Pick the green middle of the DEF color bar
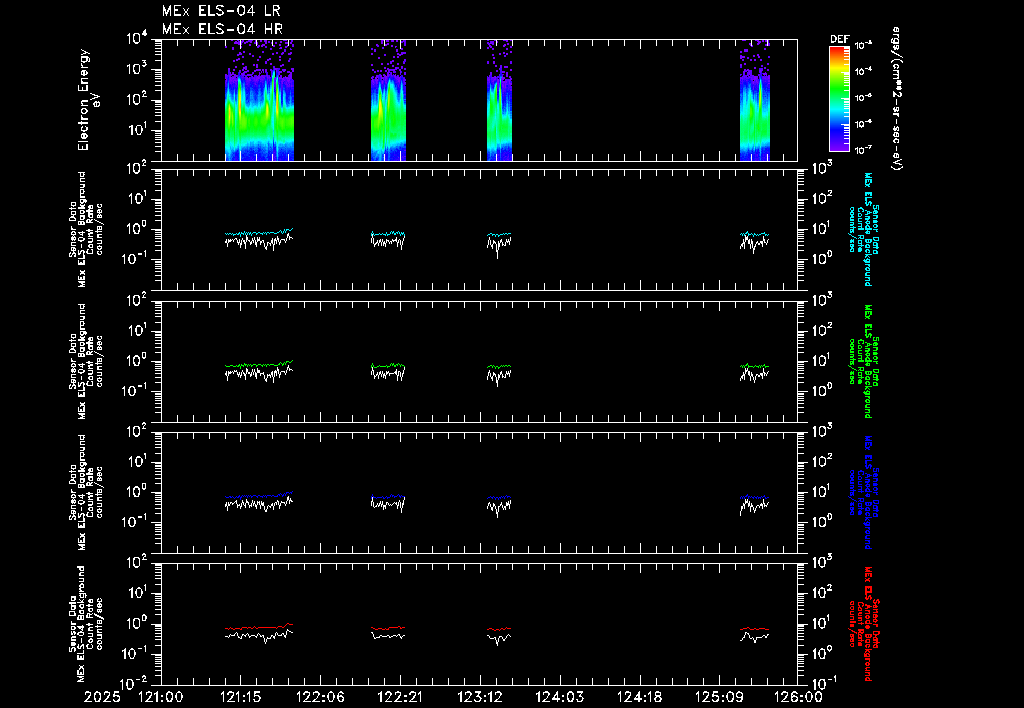This screenshot has height=708, width=1024. coord(839,88)
